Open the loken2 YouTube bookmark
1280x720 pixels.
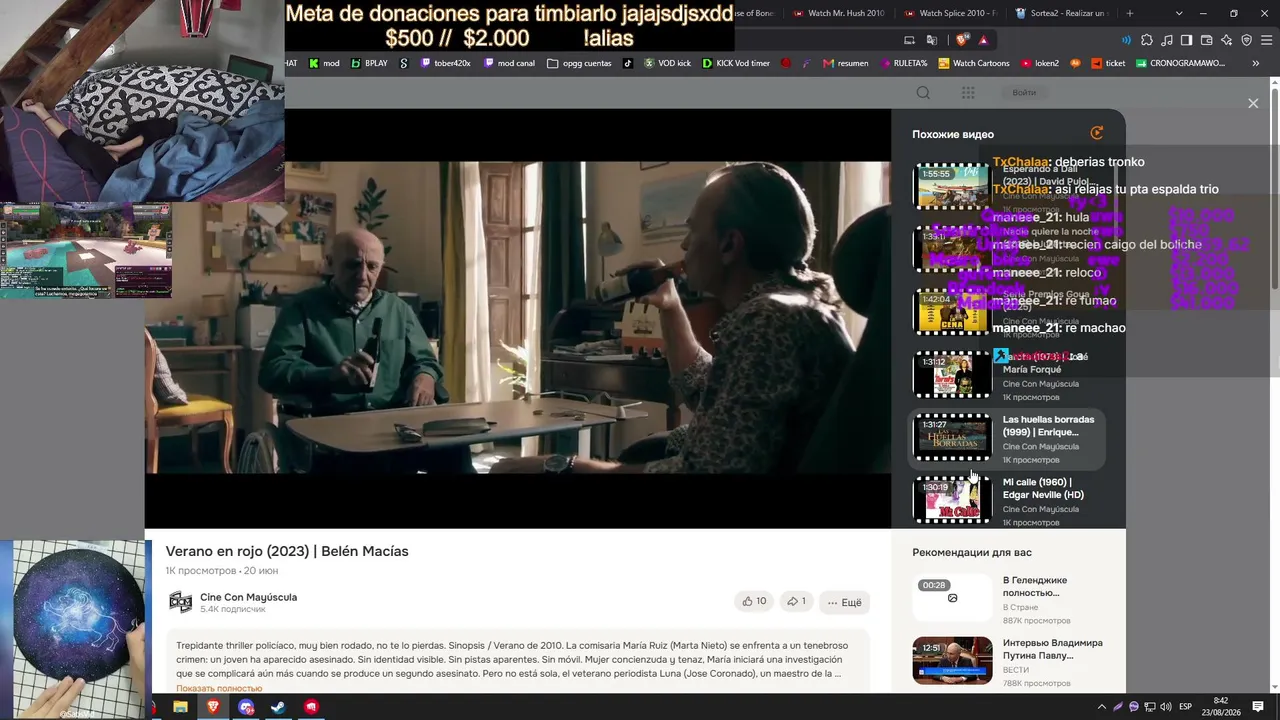[1040, 63]
